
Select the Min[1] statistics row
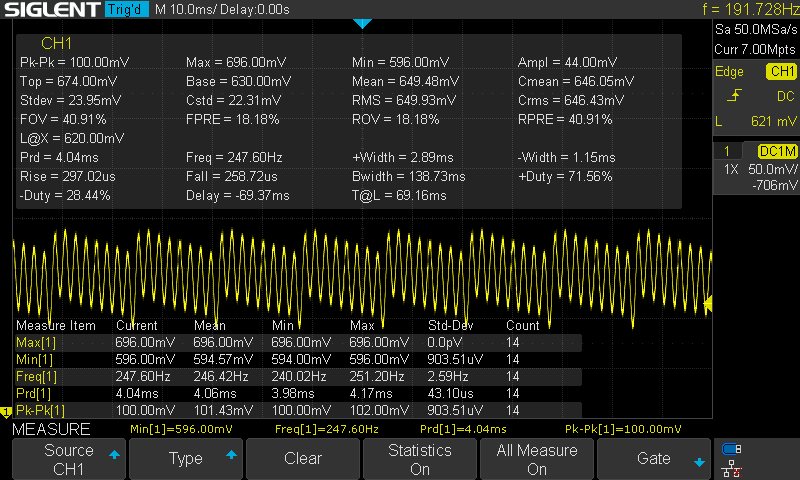tap(298, 360)
